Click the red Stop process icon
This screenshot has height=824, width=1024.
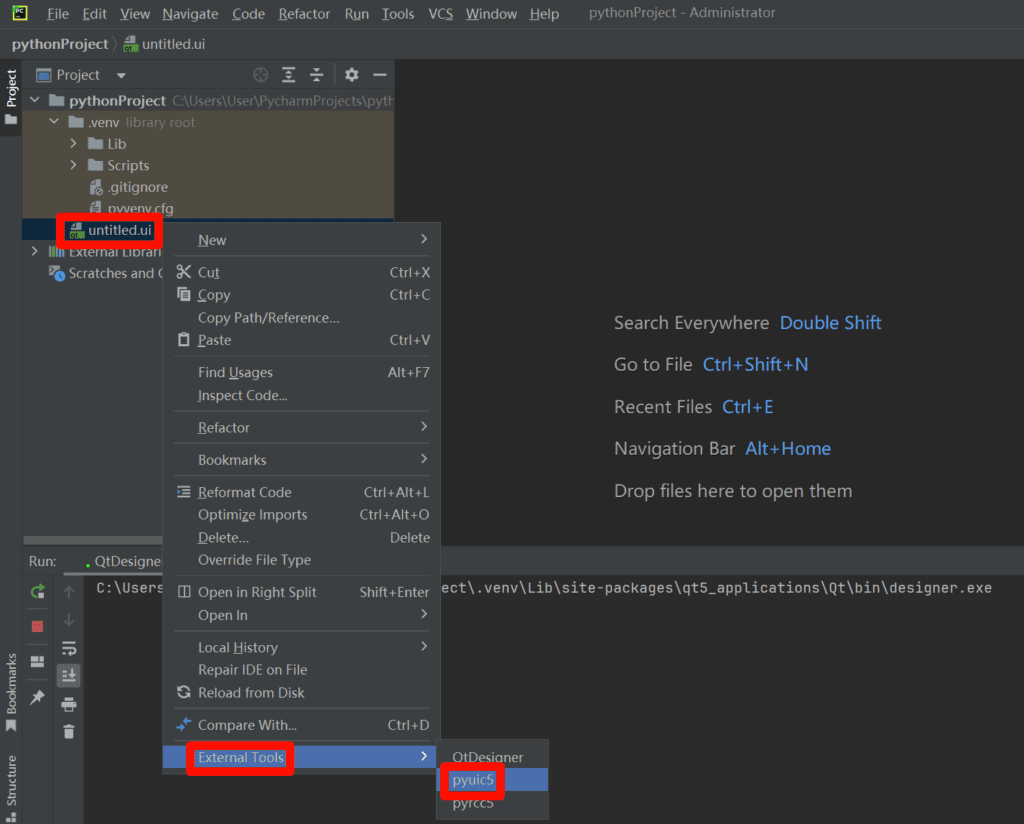[x=38, y=626]
